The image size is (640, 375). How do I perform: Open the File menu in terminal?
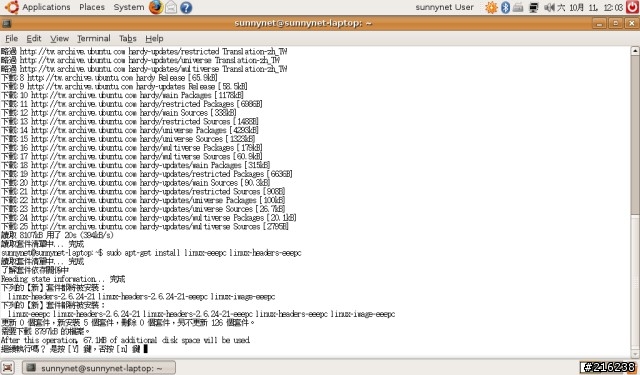coord(11,38)
